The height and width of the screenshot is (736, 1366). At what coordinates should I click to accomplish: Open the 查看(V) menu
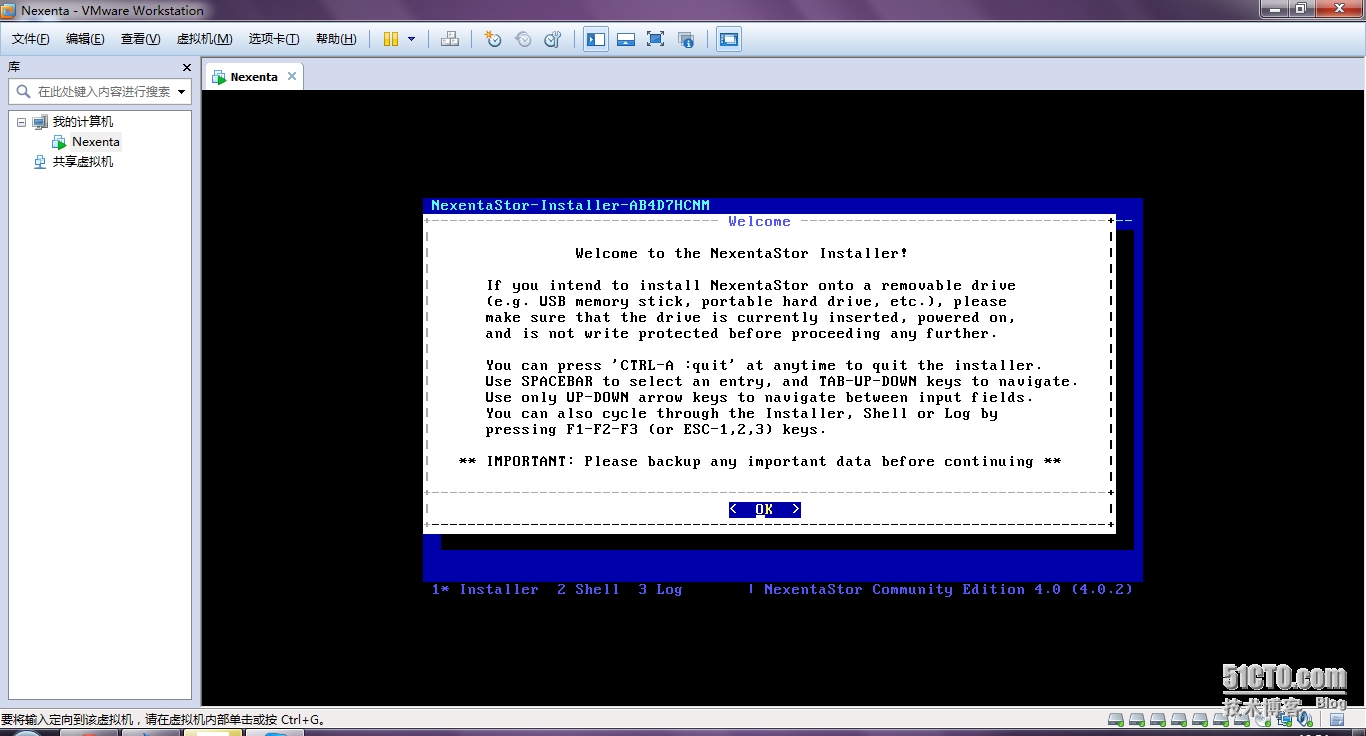click(140, 39)
